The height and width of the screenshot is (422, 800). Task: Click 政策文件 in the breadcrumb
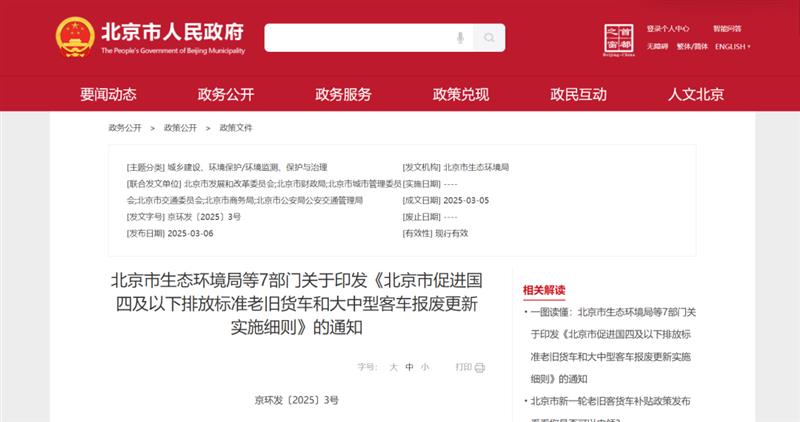[236, 128]
